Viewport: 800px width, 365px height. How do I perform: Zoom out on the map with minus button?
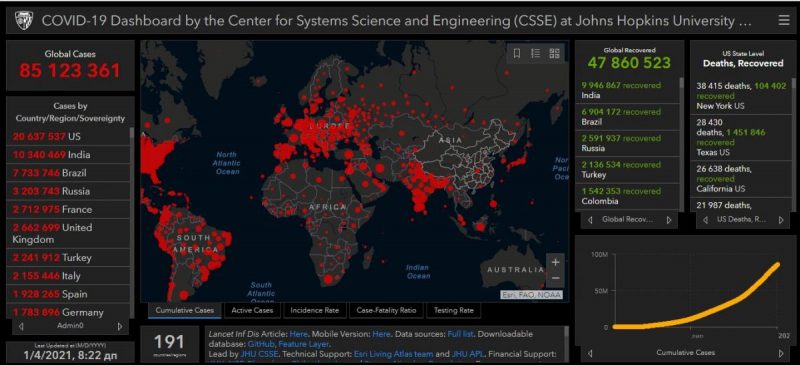point(555,278)
